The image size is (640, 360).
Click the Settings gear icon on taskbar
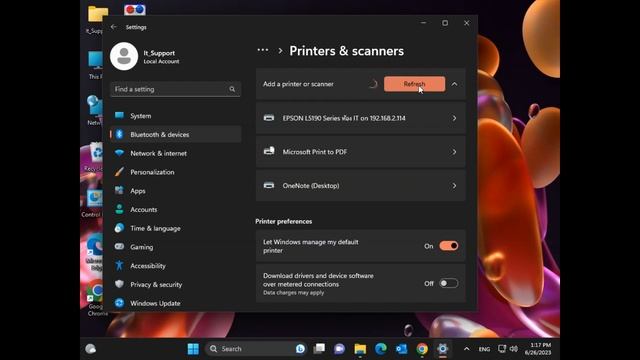pyautogui.click(x=442, y=349)
